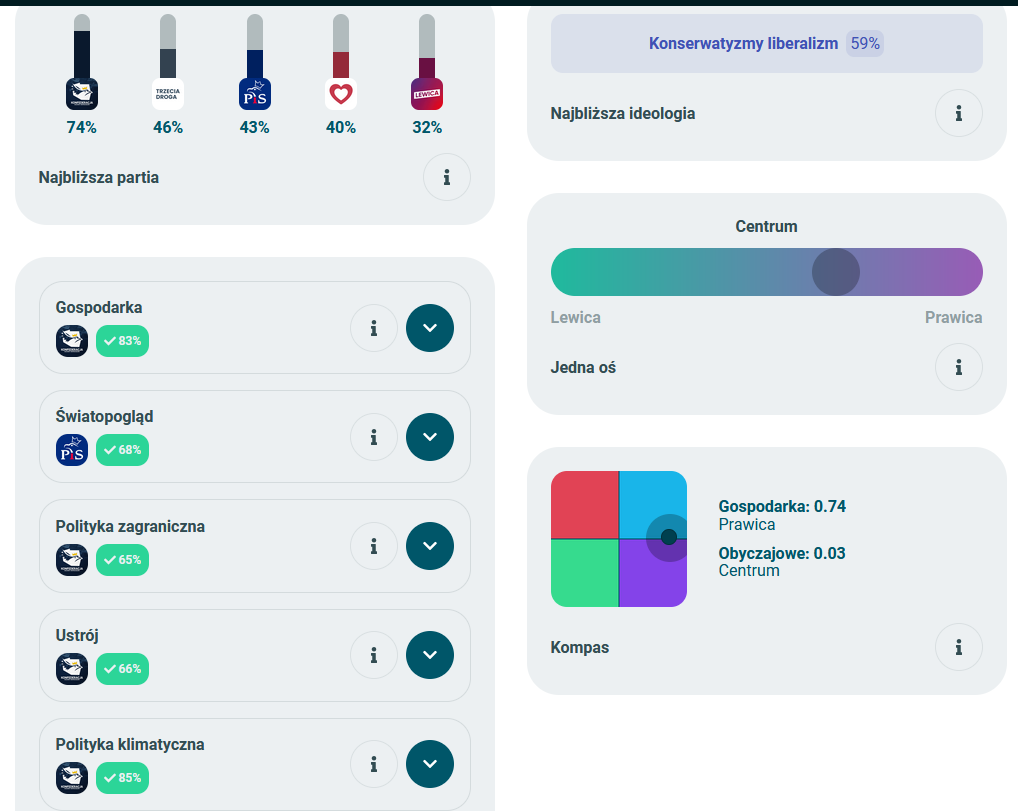Image resolution: width=1018 pixels, height=811 pixels.
Task: Open info for Ustrój category
Action: pyautogui.click(x=374, y=656)
